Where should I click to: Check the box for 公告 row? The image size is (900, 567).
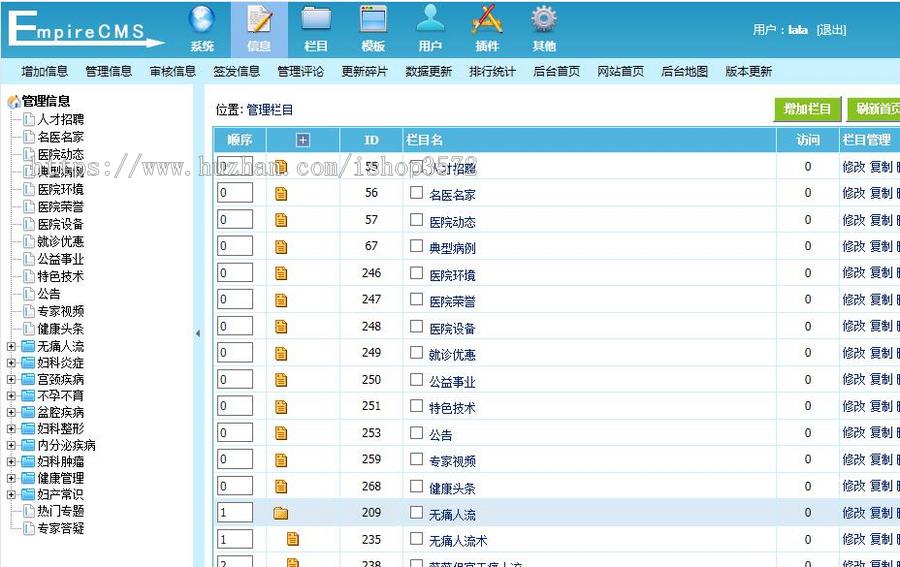click(417, 433)
